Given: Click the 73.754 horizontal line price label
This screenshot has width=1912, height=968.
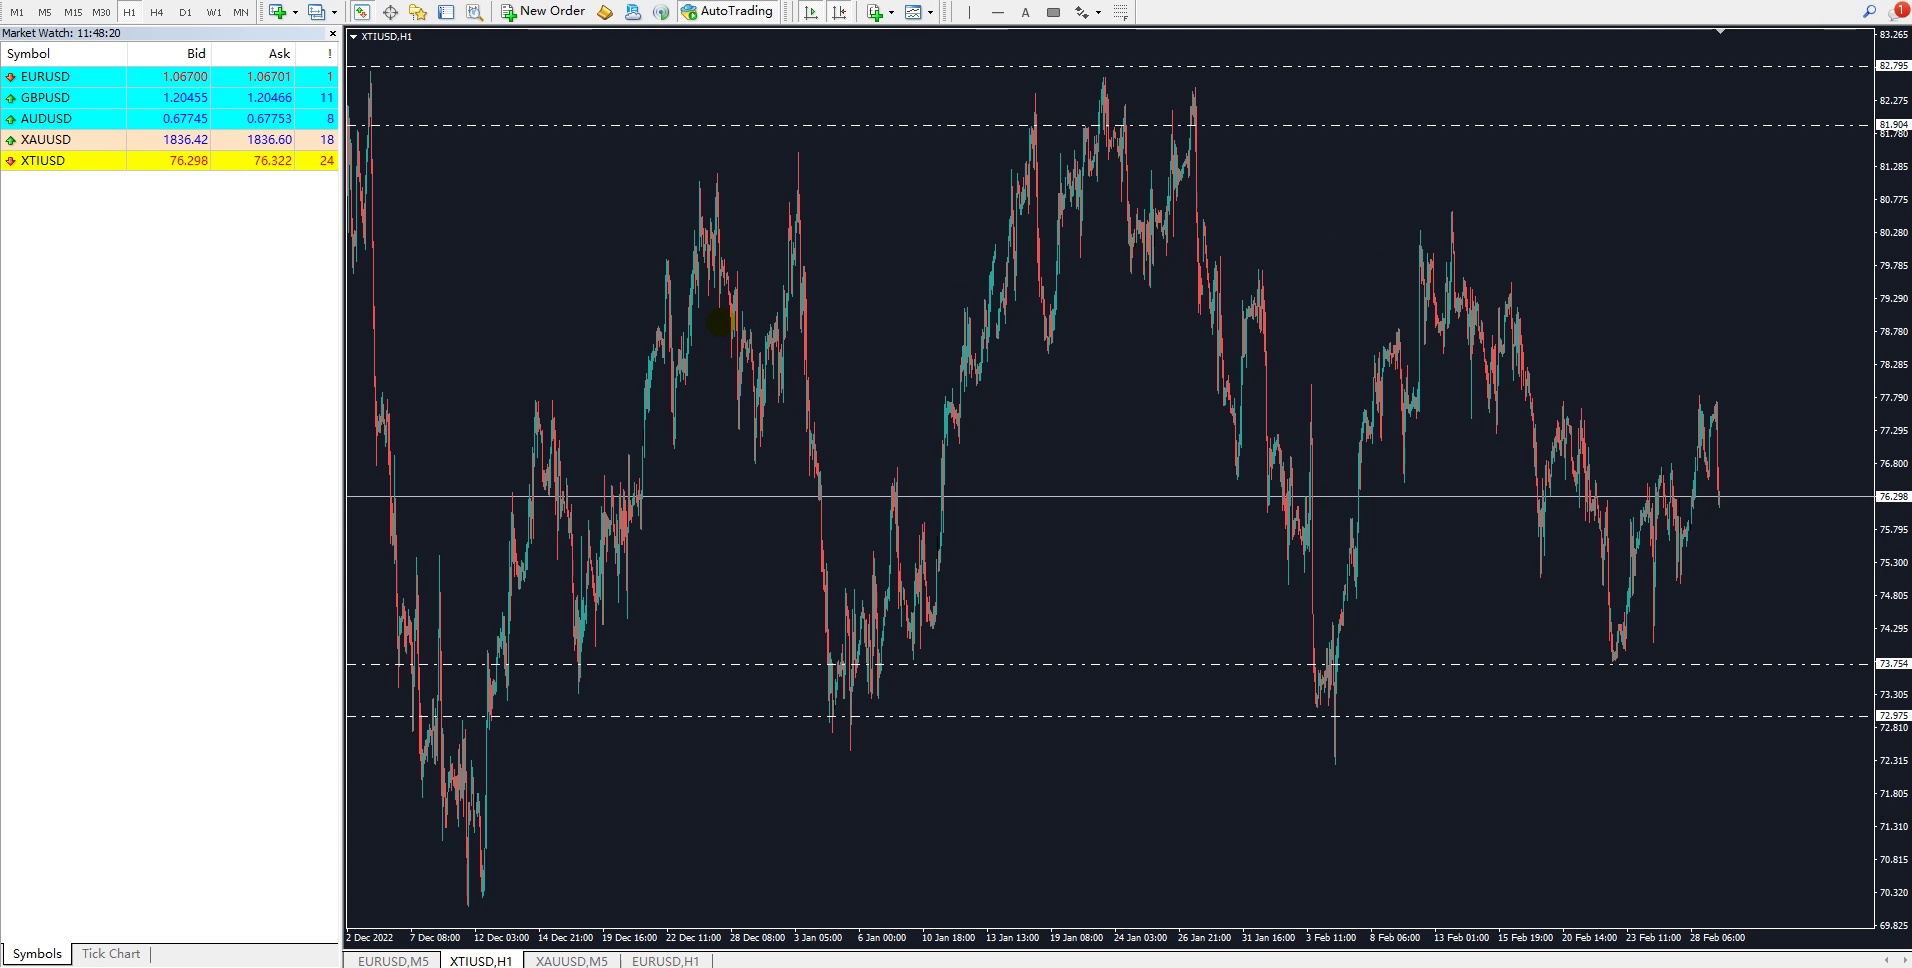Looking at the screenshot, I should click(1893, 664).
